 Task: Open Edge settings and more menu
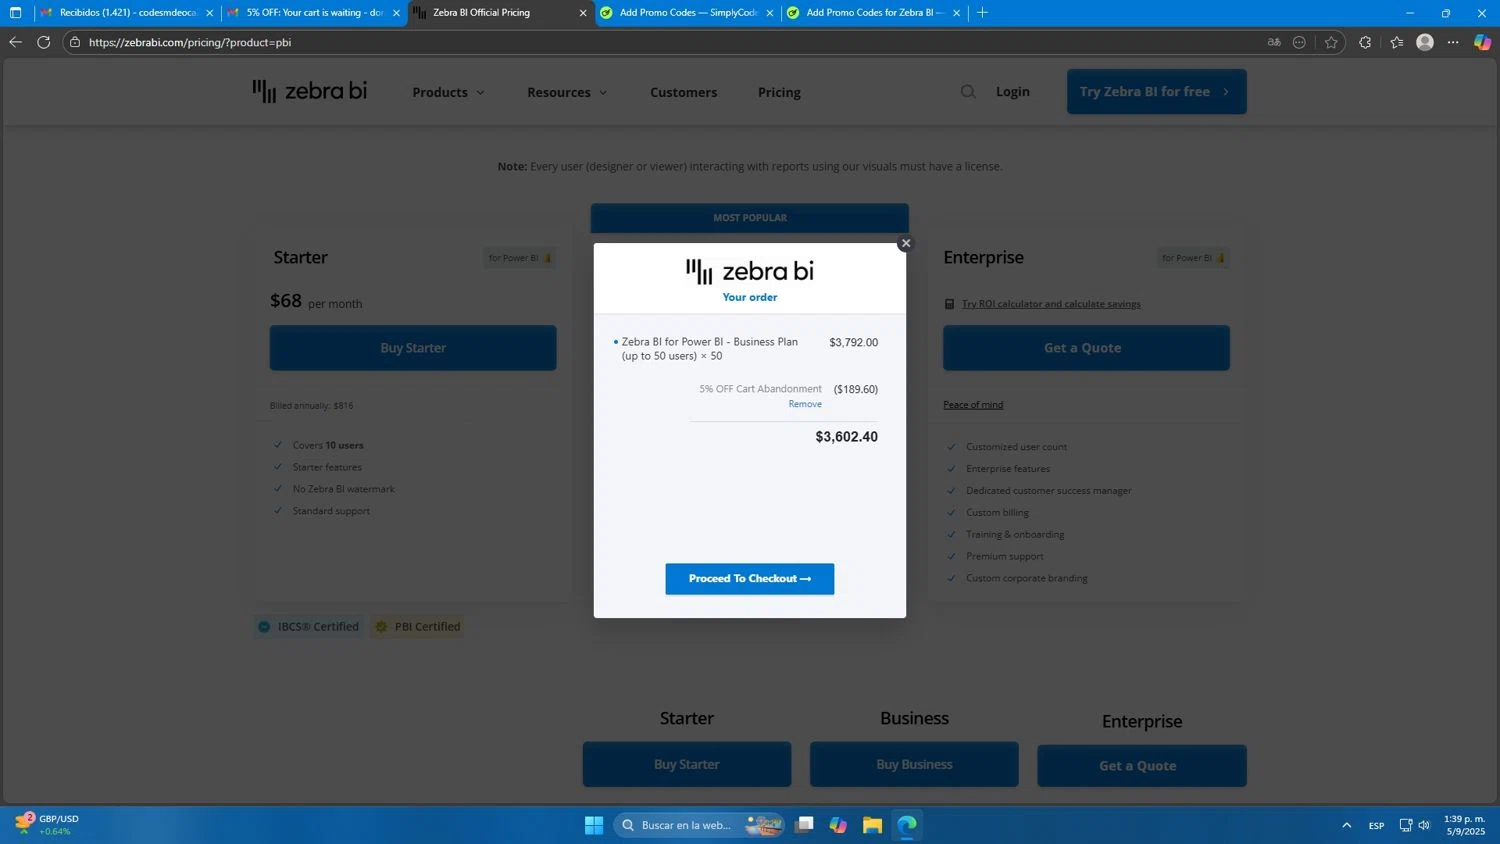pos(1453,42)
